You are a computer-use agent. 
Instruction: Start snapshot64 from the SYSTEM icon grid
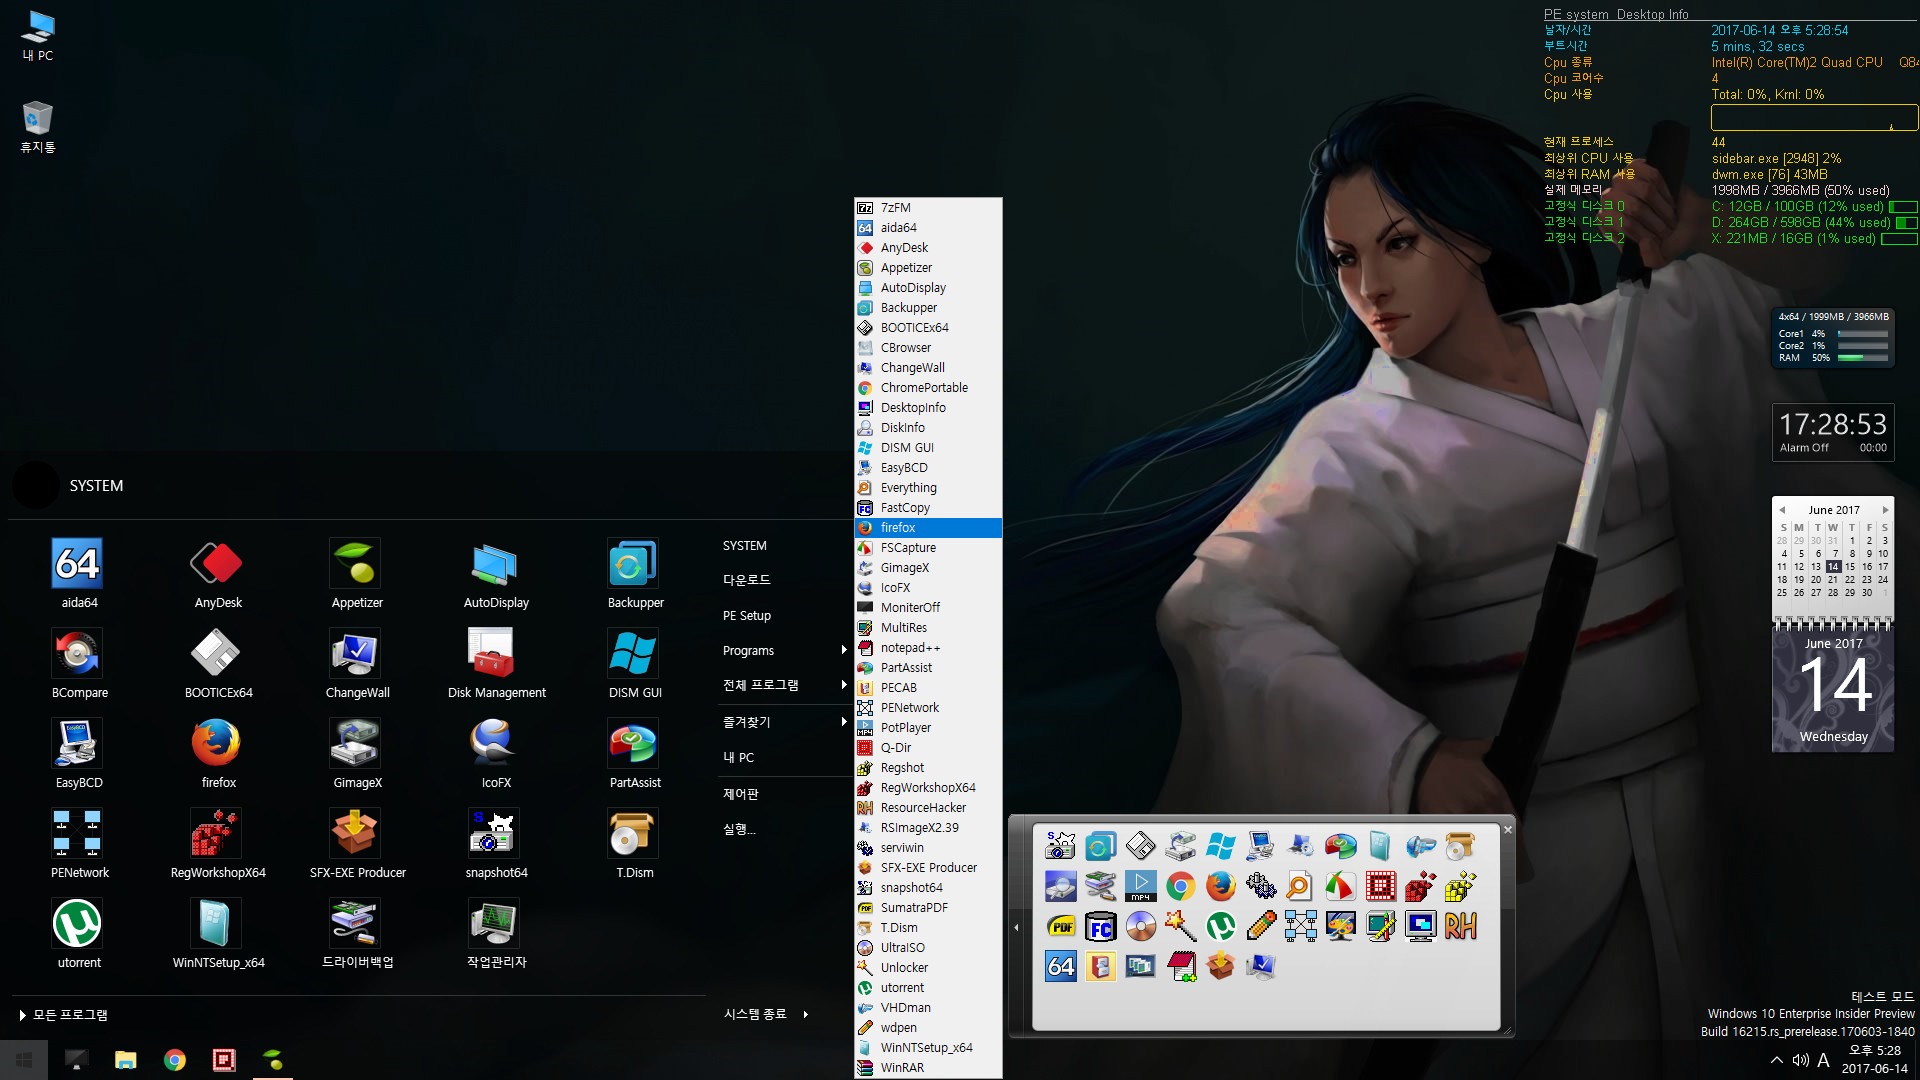(x=495, y=844)
